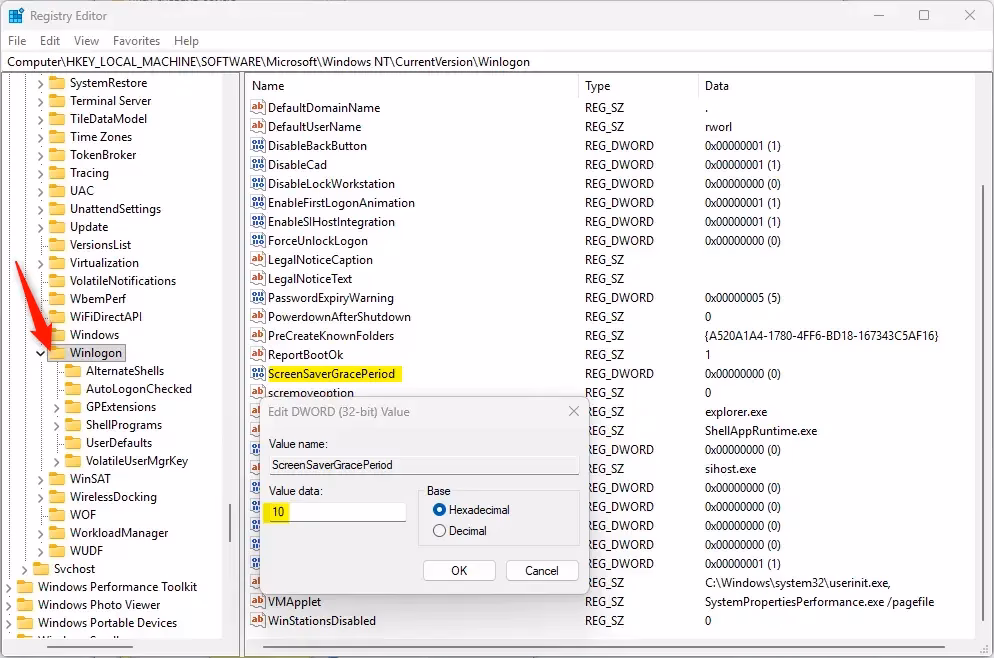Click the string icon beside VMApplet
Viewport: 994px width, 658px height.
[258, 602]
